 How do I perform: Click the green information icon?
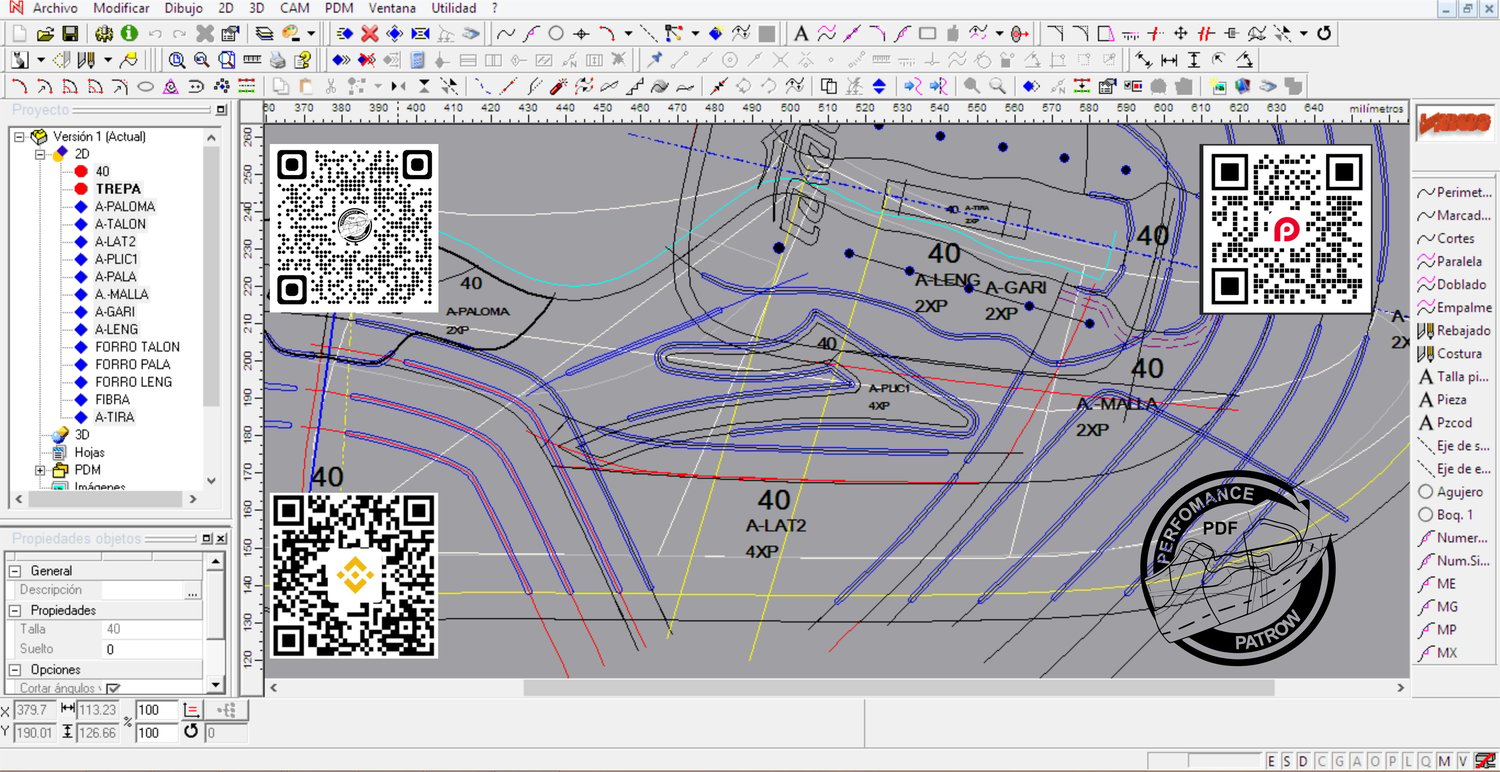click(x=129, y=33)
